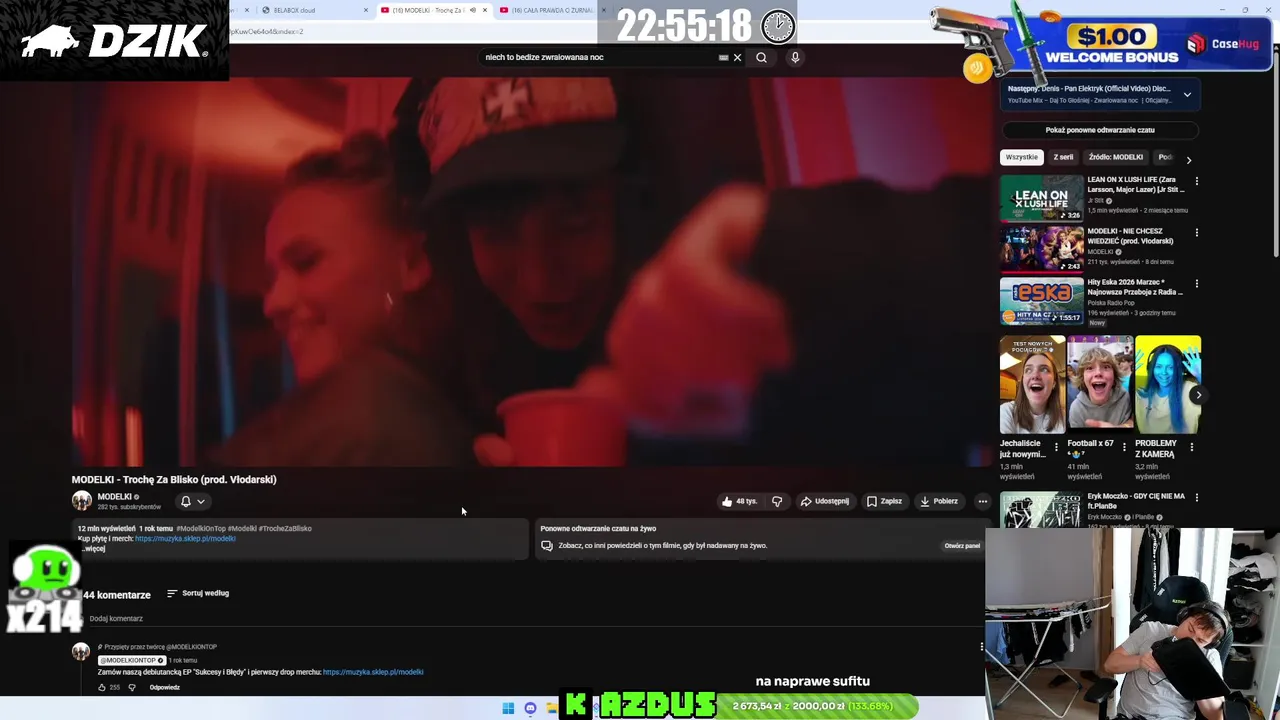Open the Jechaliście już nowymi Short
The image size is (1280, 720).
pyautogui.click(x=1032, y=384)
